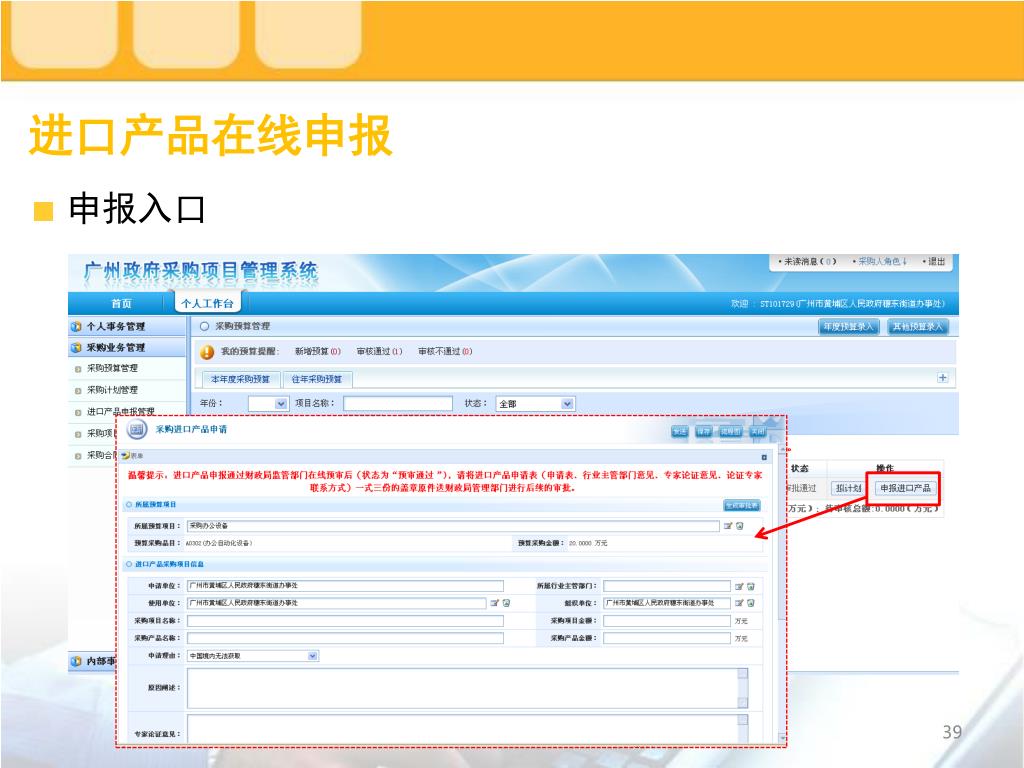The image size is (1024, 768).
Task: Open the 申请理由 dropdown
Action: [253, 656]
